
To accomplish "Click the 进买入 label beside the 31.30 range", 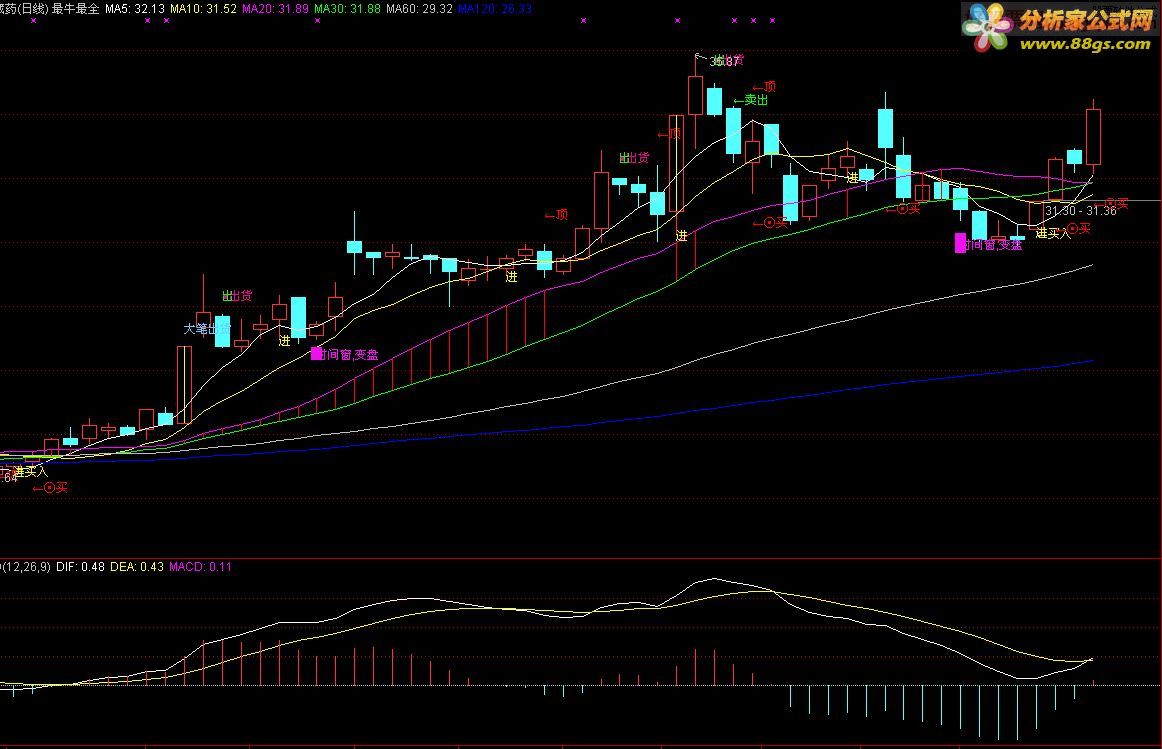I will [x=1053, y=233].
